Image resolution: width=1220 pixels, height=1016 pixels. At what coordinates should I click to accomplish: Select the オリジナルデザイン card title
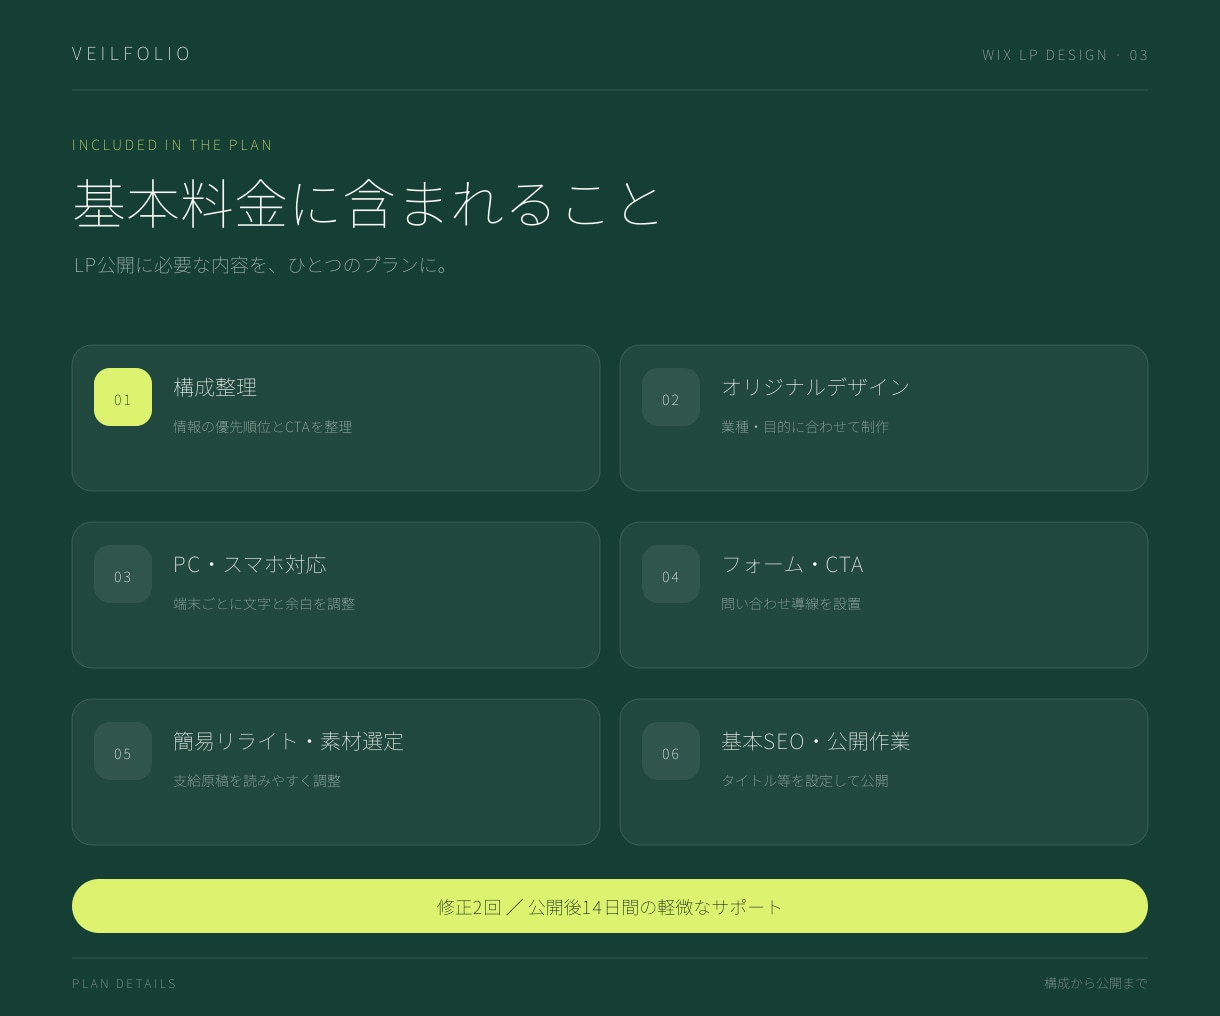pyautogui.click(x=816, y=387)
